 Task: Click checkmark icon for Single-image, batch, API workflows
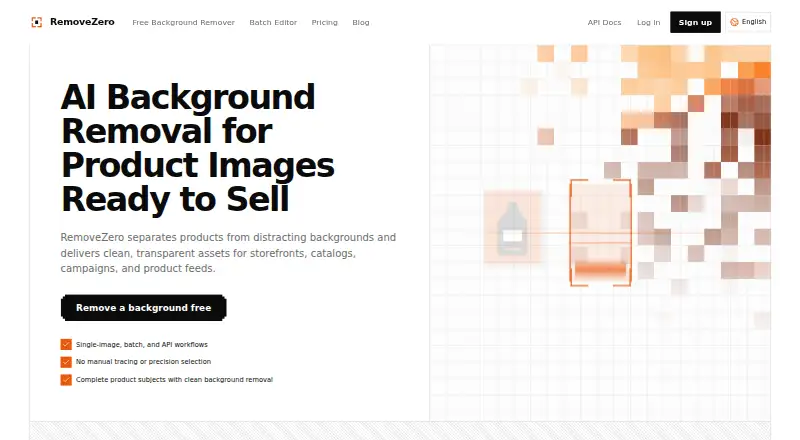66,345
